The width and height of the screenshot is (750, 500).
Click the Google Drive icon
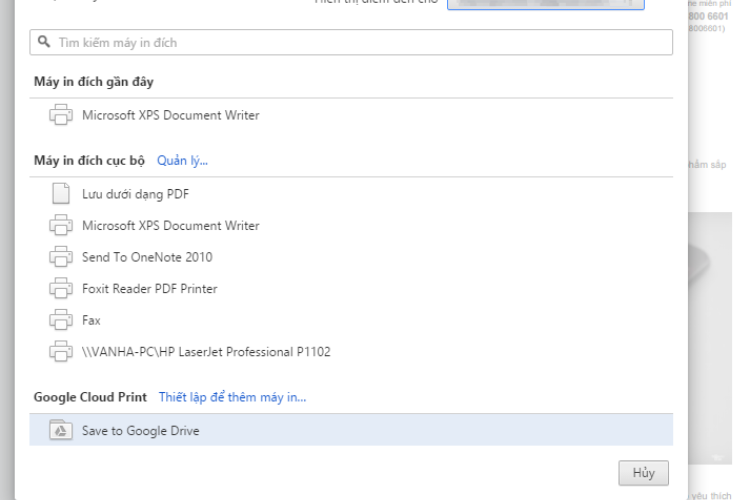pyautogui.click(x=61, y=430)
